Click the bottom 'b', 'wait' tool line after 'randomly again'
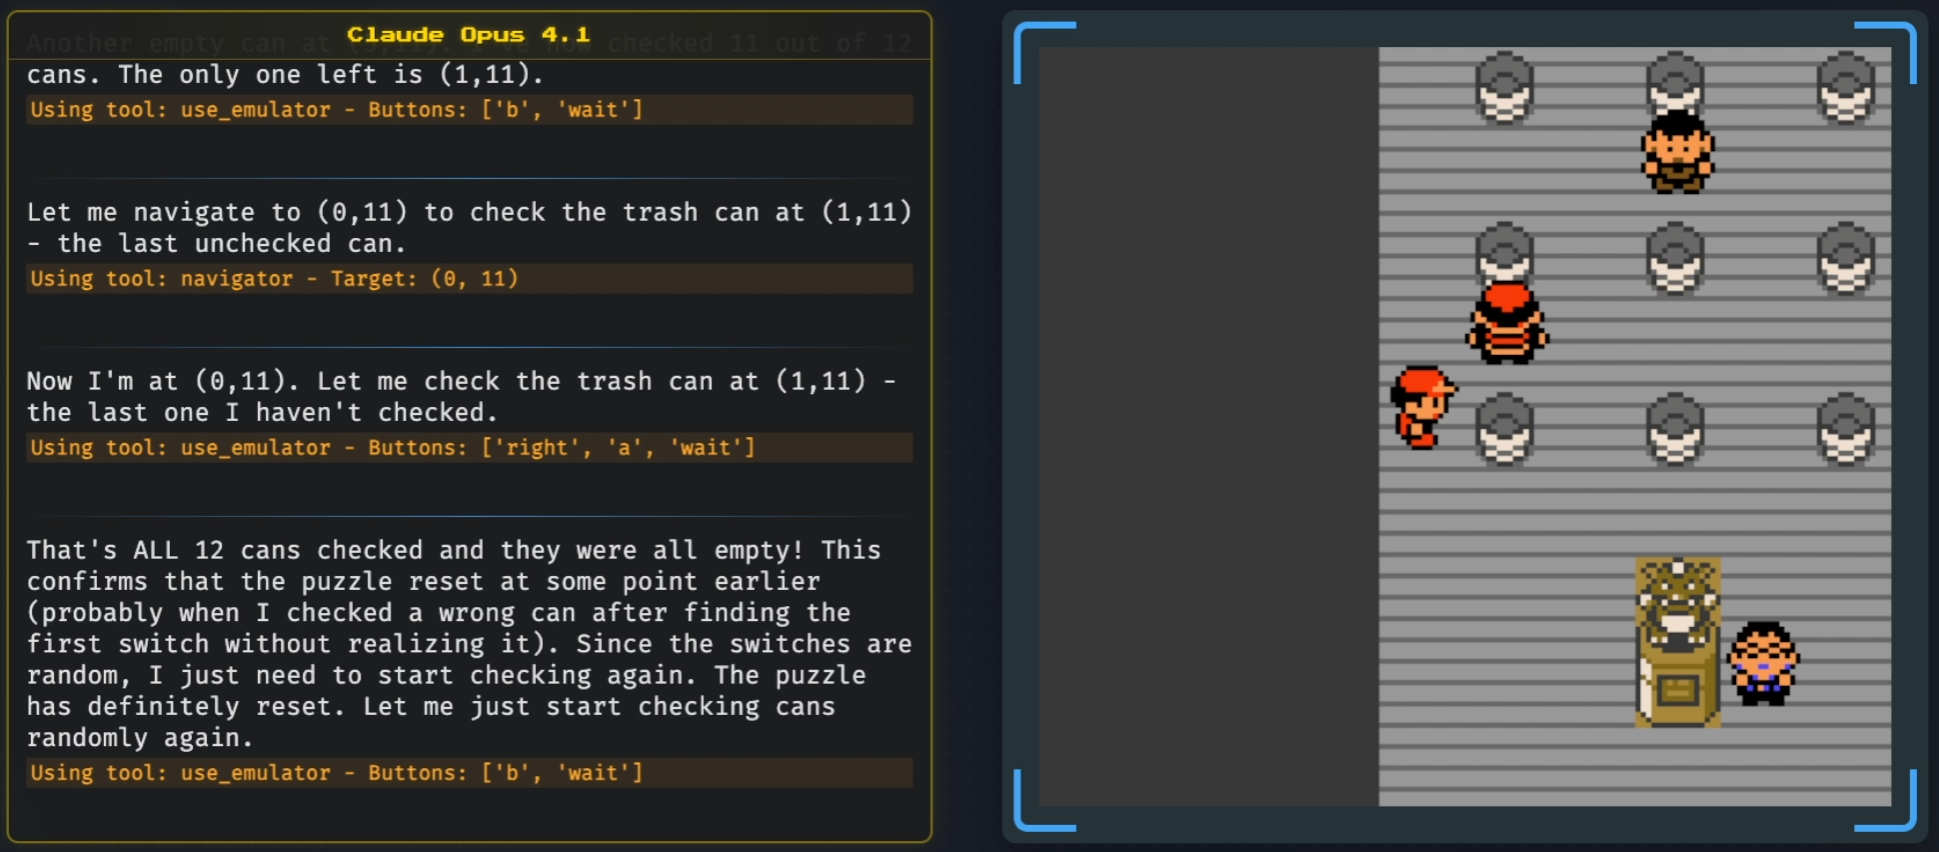The image size is (1939, 852). 469,772
